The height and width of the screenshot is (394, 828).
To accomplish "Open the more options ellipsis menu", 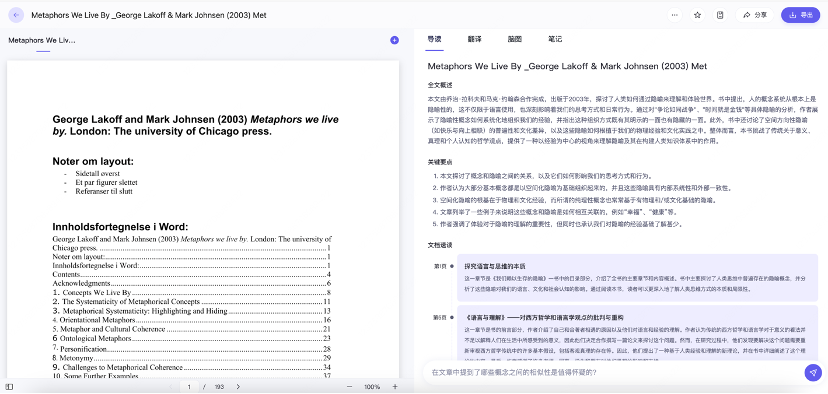I will pos(674,15).
